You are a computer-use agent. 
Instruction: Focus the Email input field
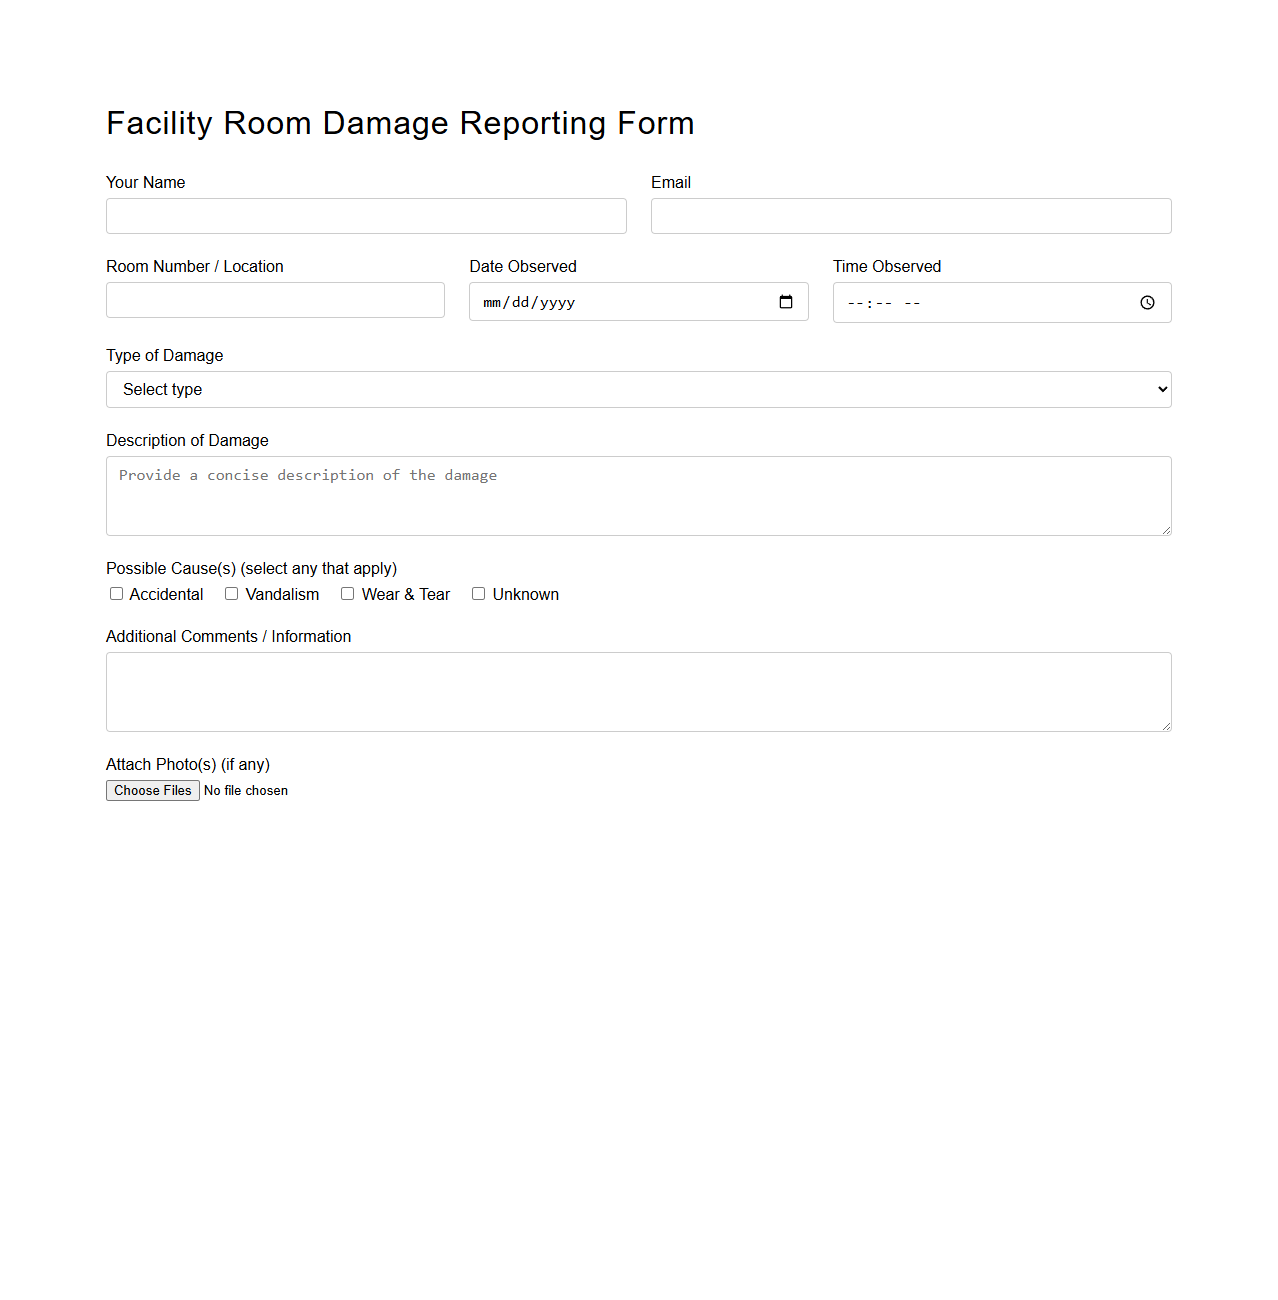tap(911, 215)
